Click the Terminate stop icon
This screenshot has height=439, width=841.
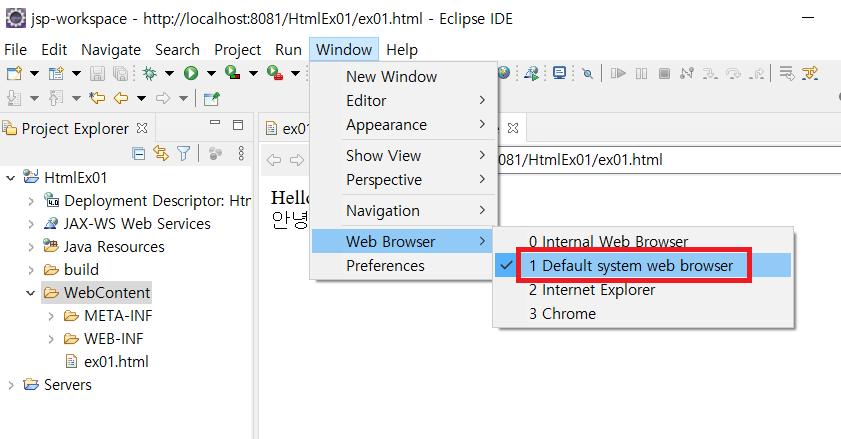pyautogui.click(x=664, y=73)
